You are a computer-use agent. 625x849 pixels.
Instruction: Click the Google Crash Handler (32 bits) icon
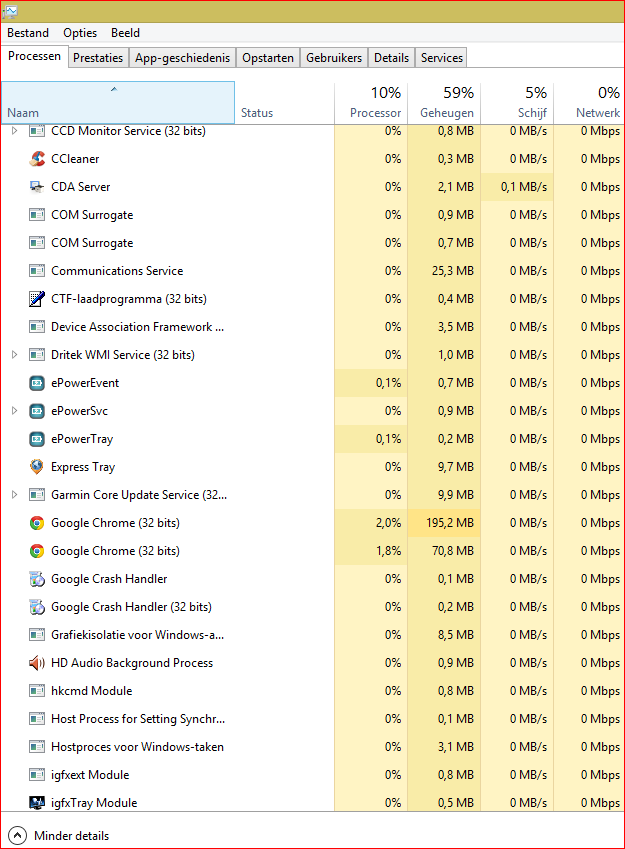point(37,607)
